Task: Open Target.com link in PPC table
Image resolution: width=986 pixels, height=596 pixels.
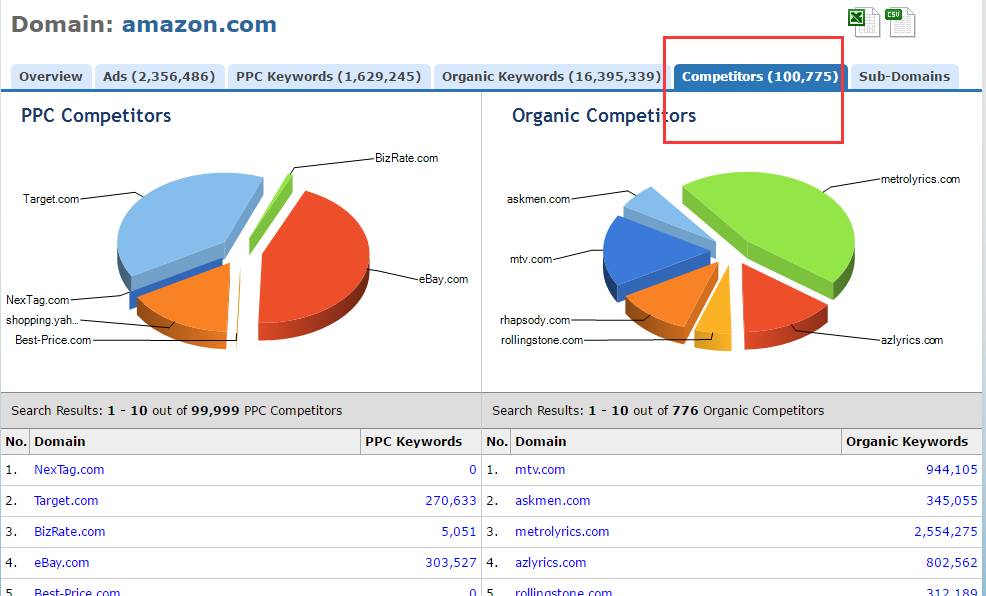Action: 66,501
